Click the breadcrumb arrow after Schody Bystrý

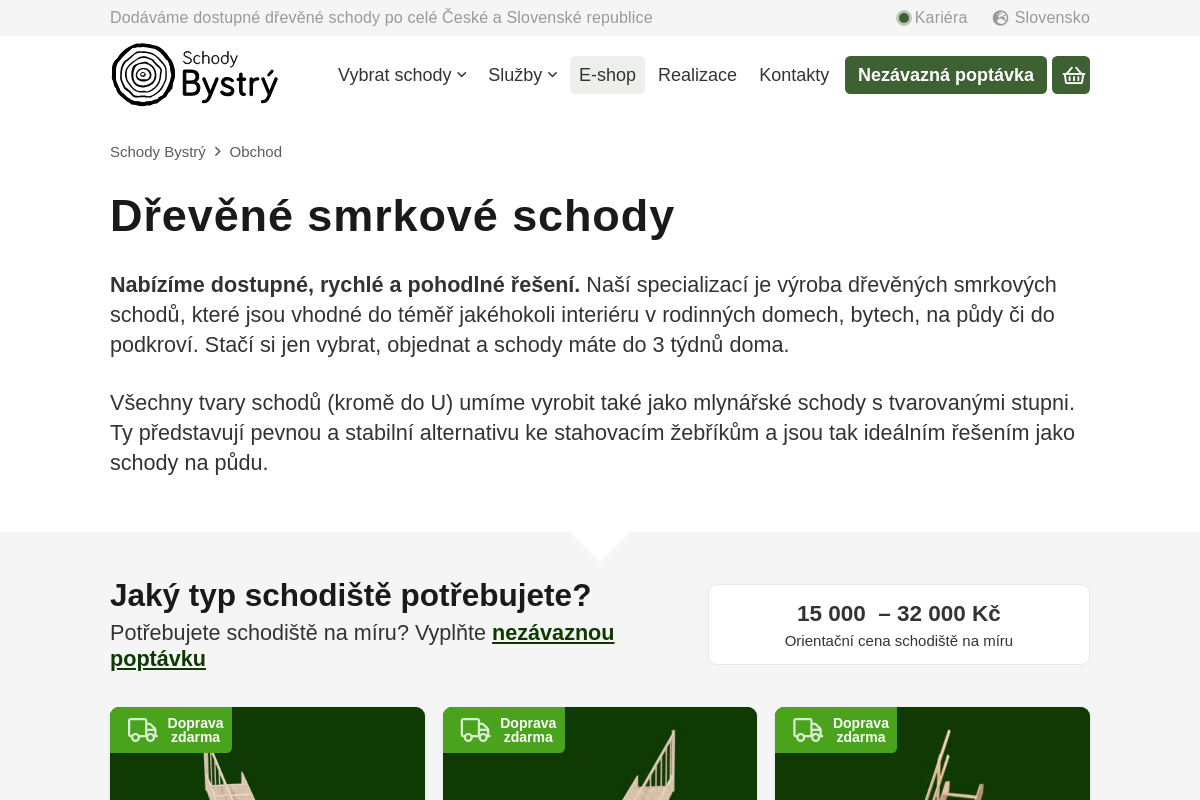(x=219, y=151)
